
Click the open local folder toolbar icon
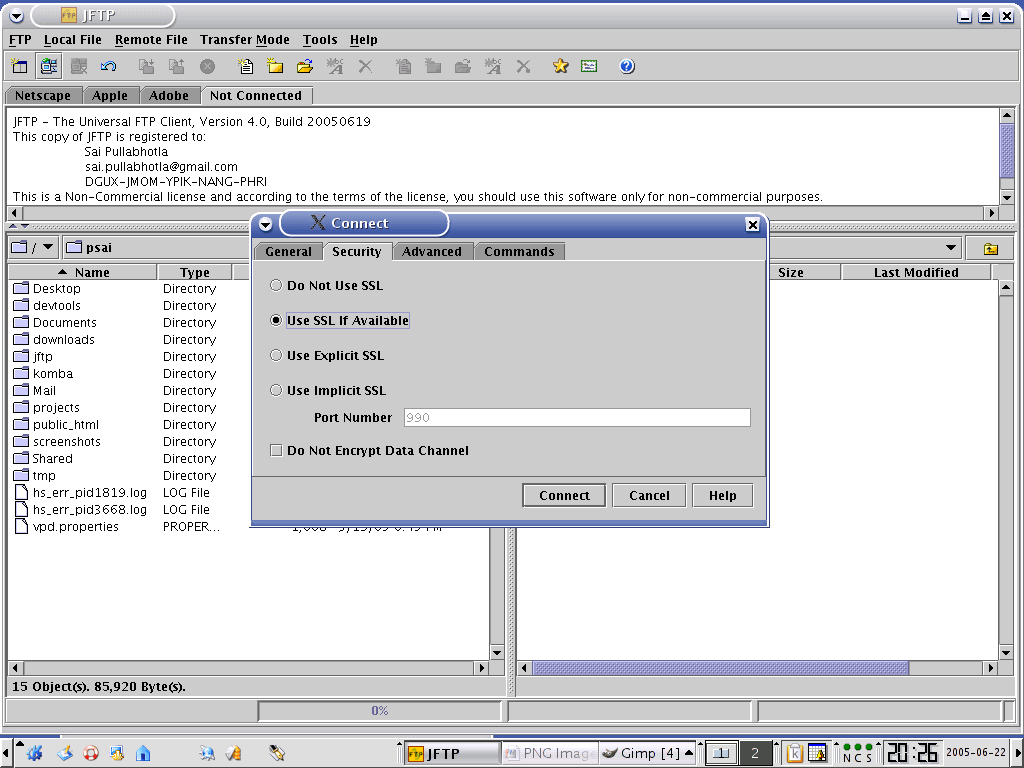[305, 66]
